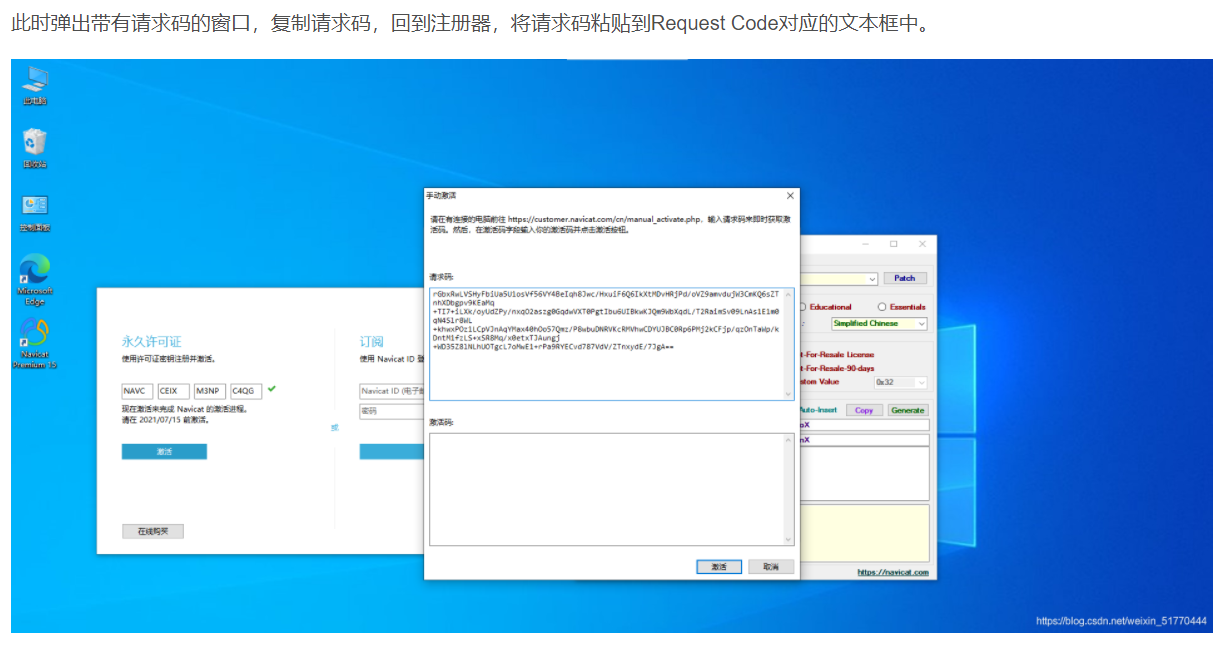
Task: Click 取消 button in manual activation dialog
Action: tap(771, 566)
